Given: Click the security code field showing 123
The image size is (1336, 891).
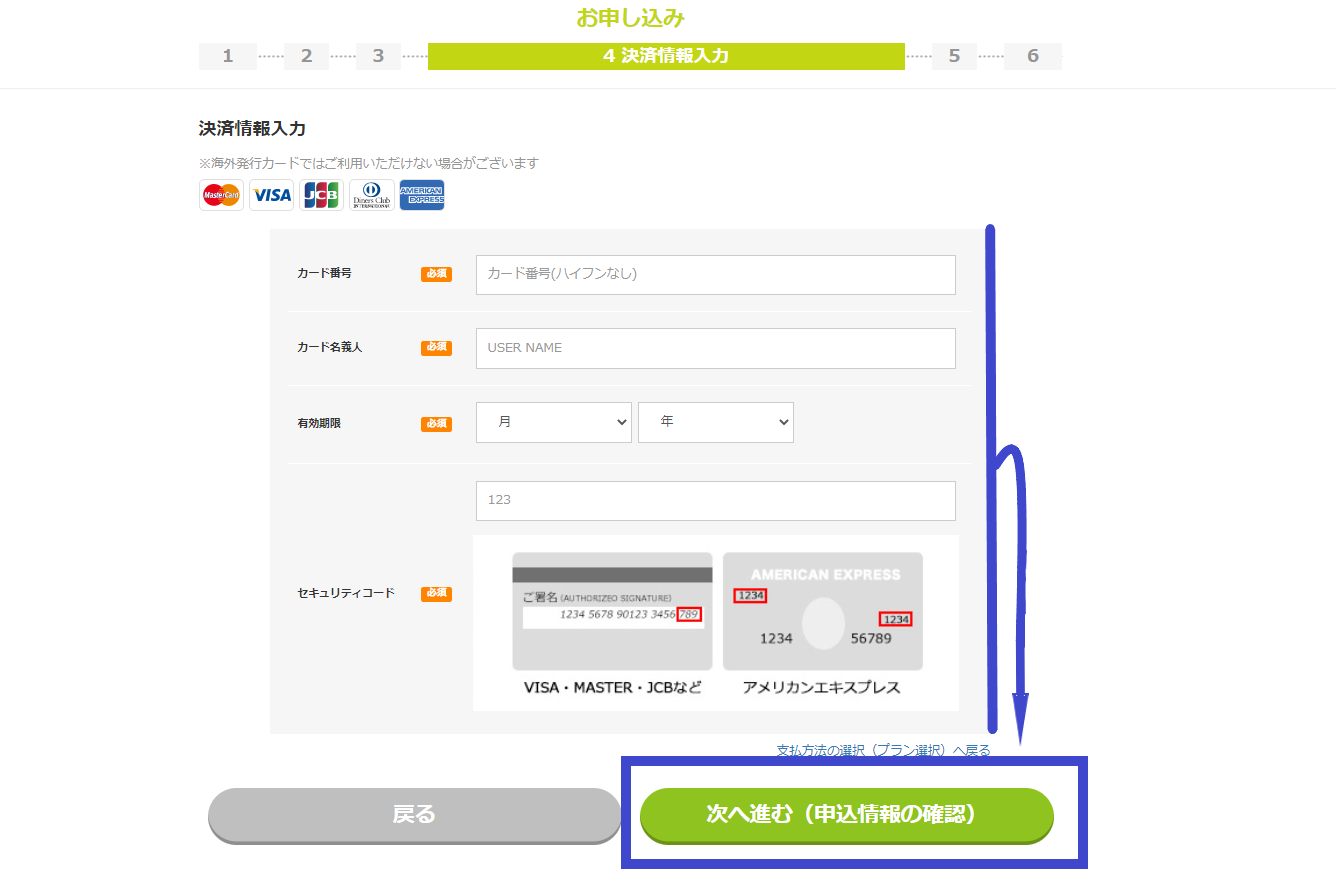Looking at the screenshot, I should click(x=716, y=500).
